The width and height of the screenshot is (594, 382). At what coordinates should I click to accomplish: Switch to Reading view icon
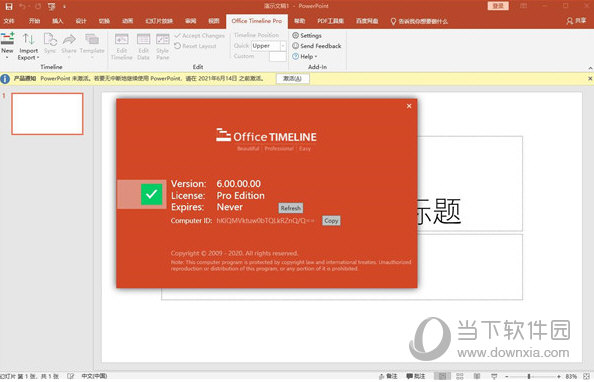(477, 376)
